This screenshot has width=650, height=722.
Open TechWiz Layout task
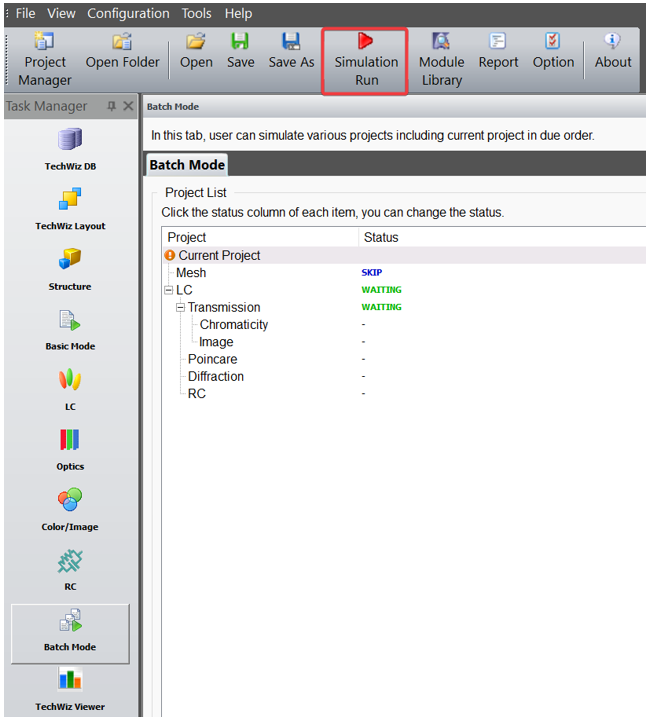[x=70, y=209]
